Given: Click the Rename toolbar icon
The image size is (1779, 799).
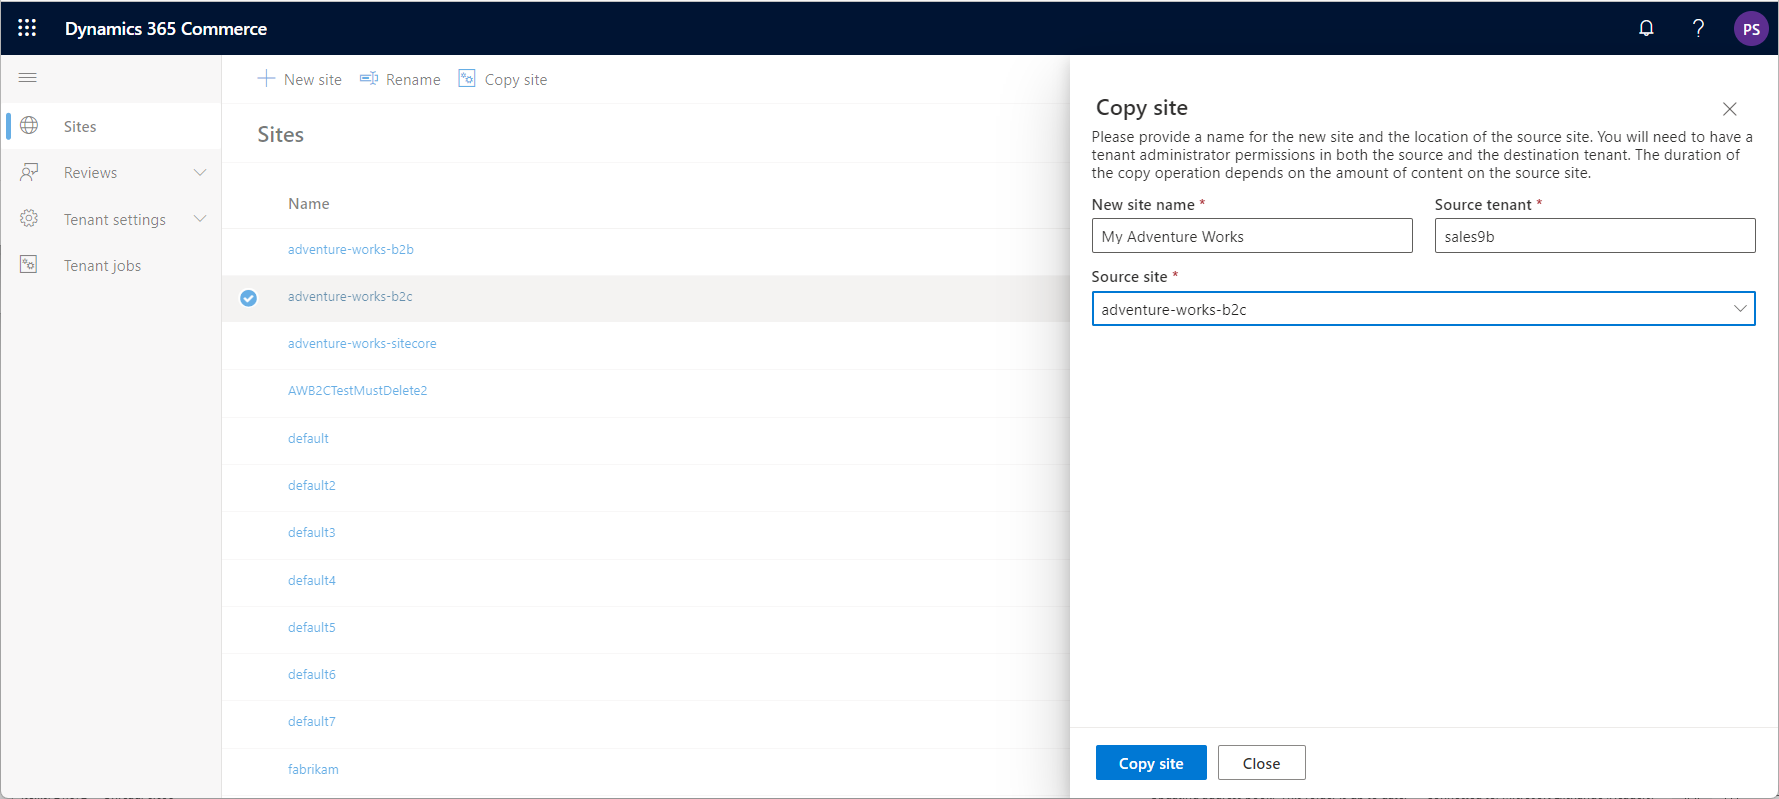Looking at the screenshot, I should [x=369, y=78].
